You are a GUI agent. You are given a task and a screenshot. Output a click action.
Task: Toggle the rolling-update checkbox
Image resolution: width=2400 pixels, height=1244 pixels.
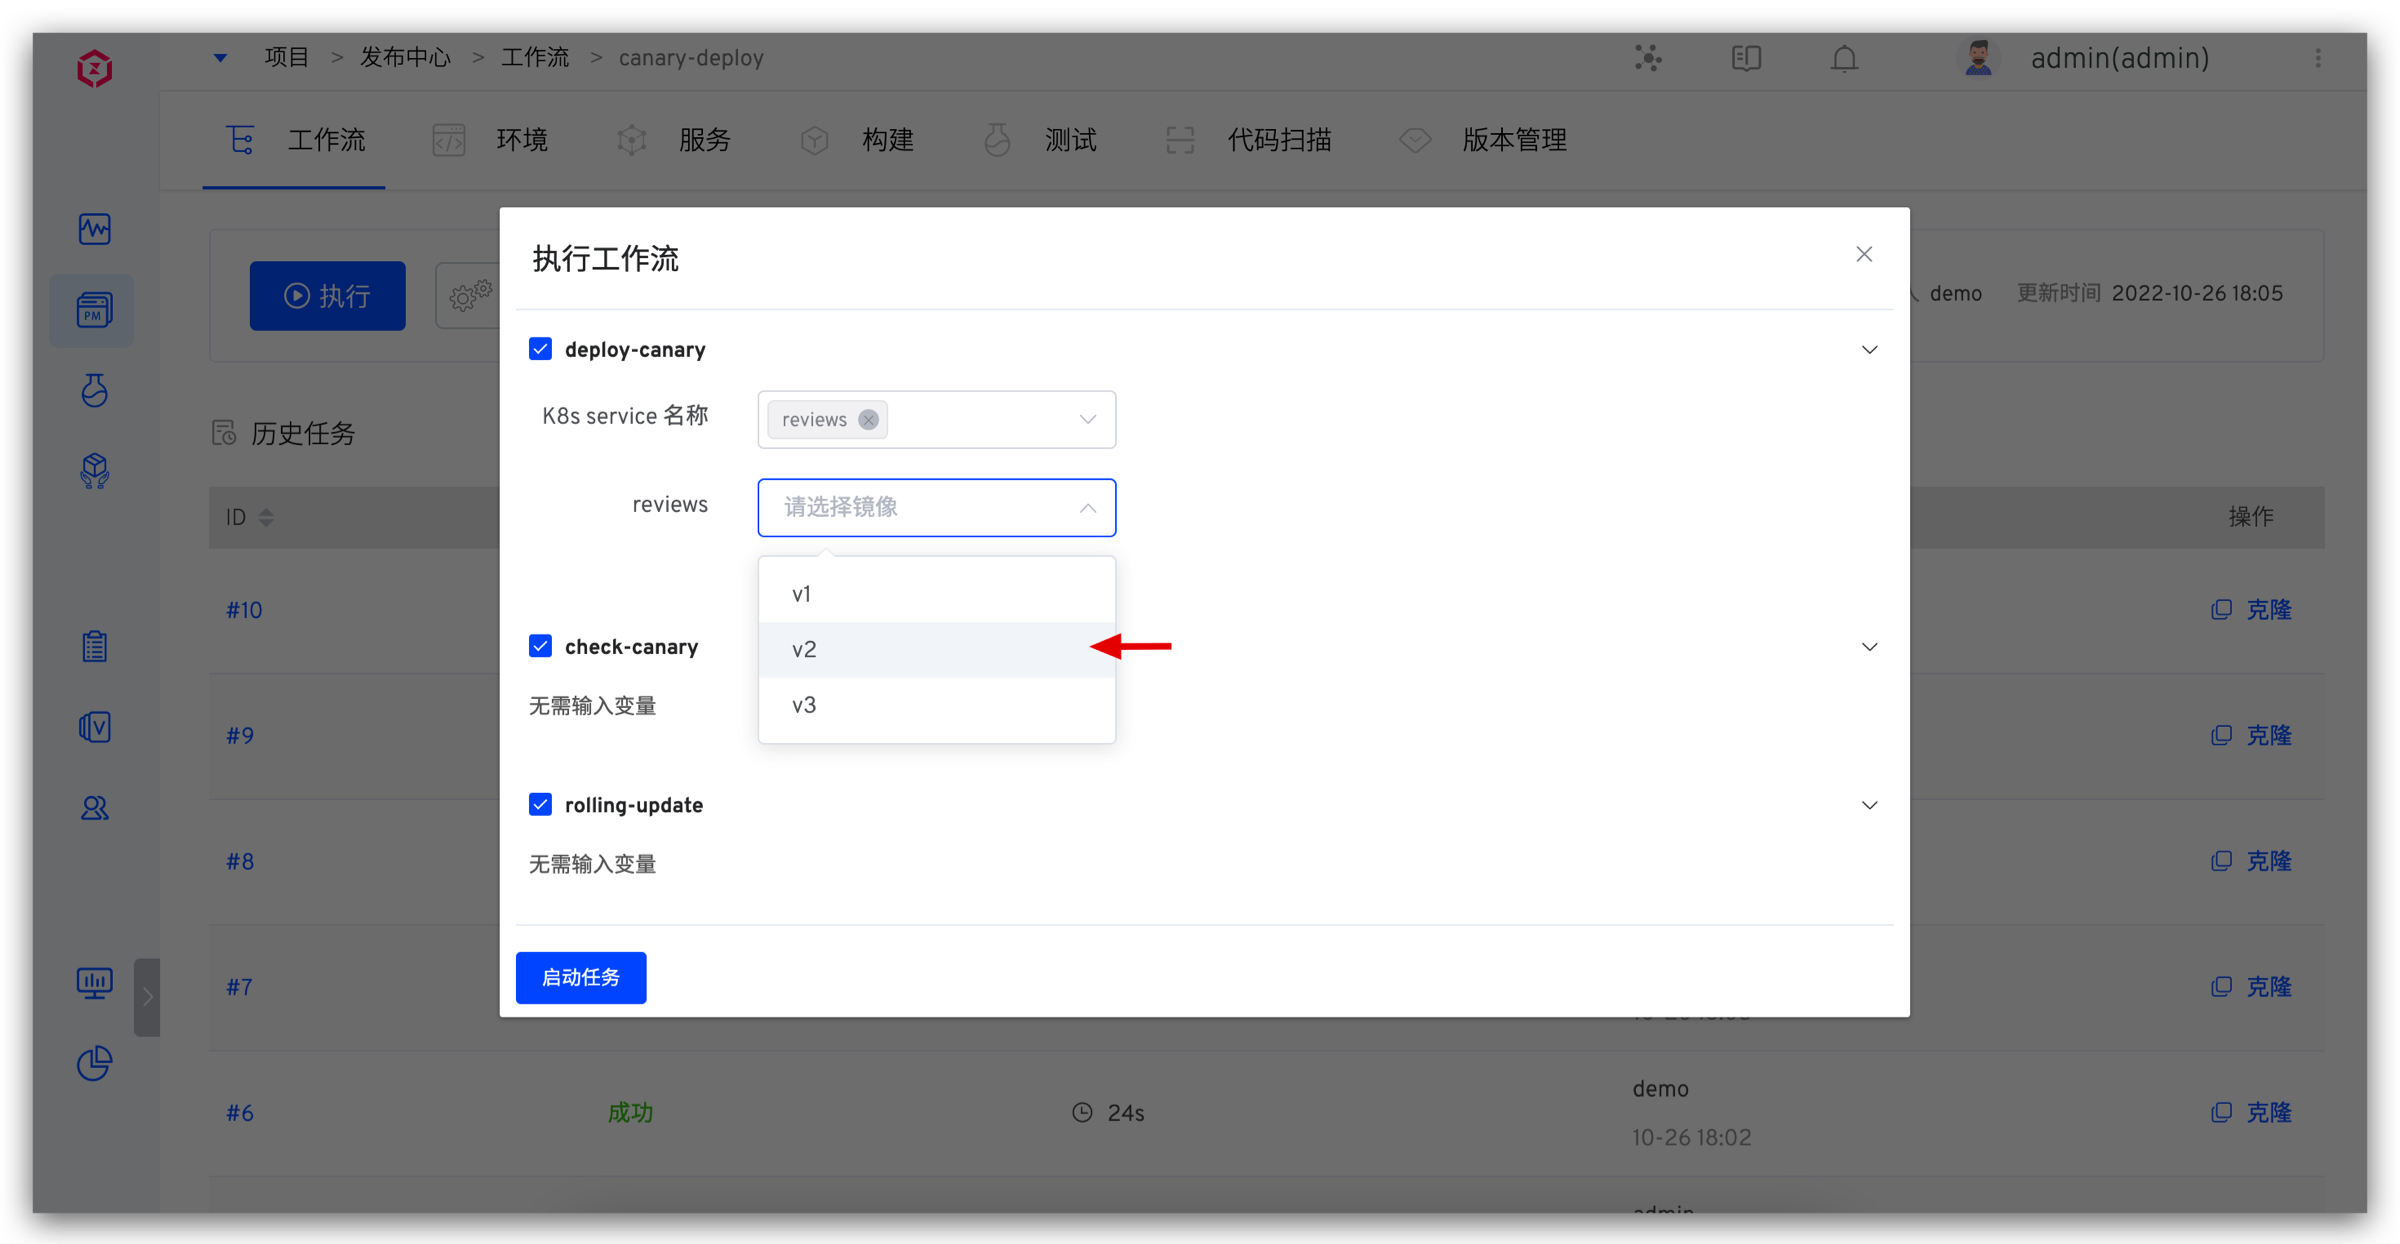pyautogui.click(x=540, y=804)
